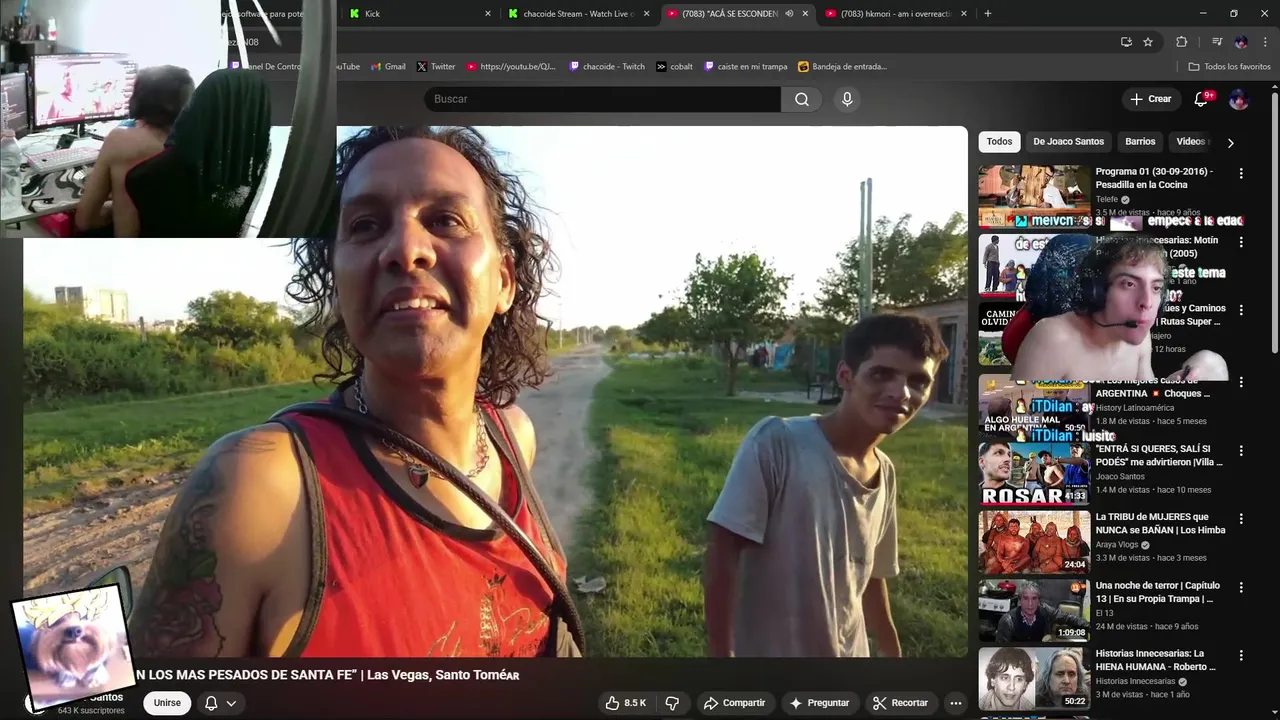Select the Barrios filter chip
1280x720 pixels.
pyautogui.click(x=1140, y=142)
